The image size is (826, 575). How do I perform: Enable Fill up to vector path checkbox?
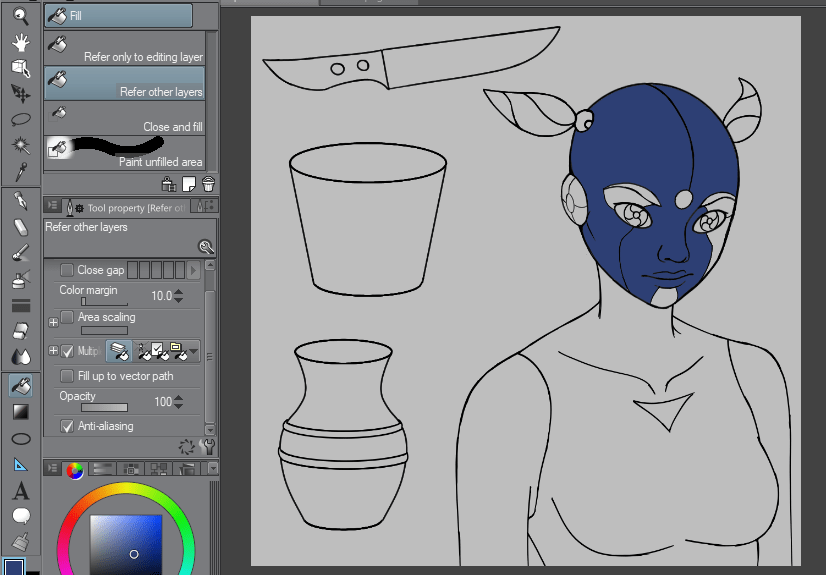(x=67, y=376)
